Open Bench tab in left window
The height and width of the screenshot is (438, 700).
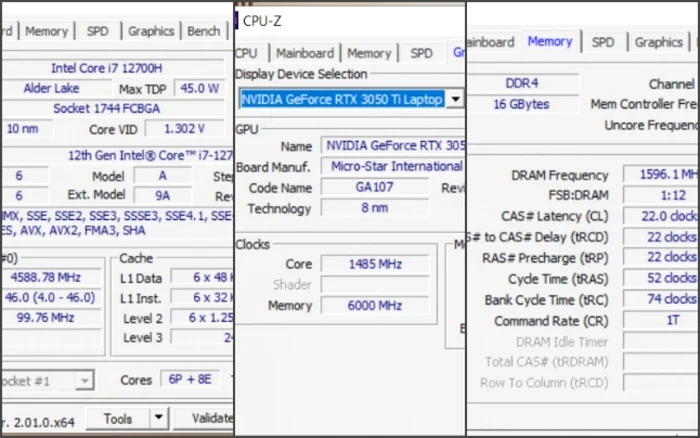tap(204, 31)
